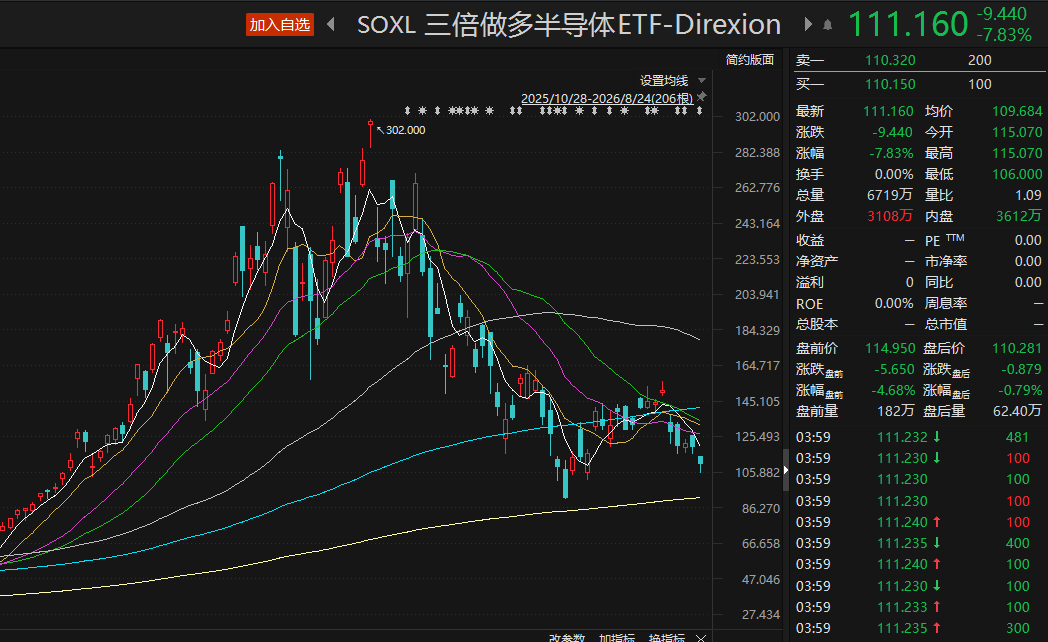This screenshot has width=1048, height=642.
Task: Click 盘后量 value 62.40万
Action: tap(1017, 410)
